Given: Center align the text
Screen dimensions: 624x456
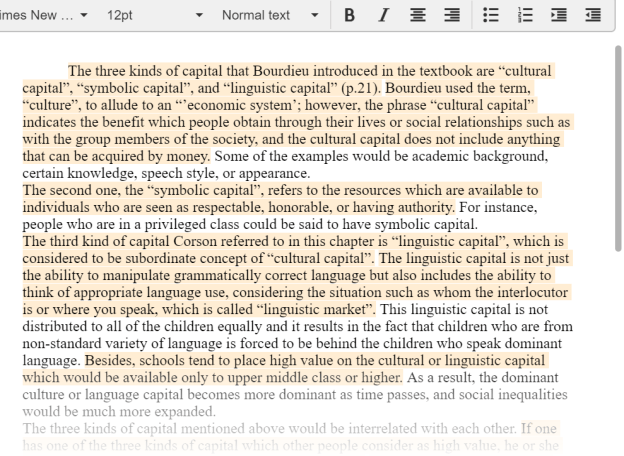Looking at the screenshot, I should click(419, 15).
